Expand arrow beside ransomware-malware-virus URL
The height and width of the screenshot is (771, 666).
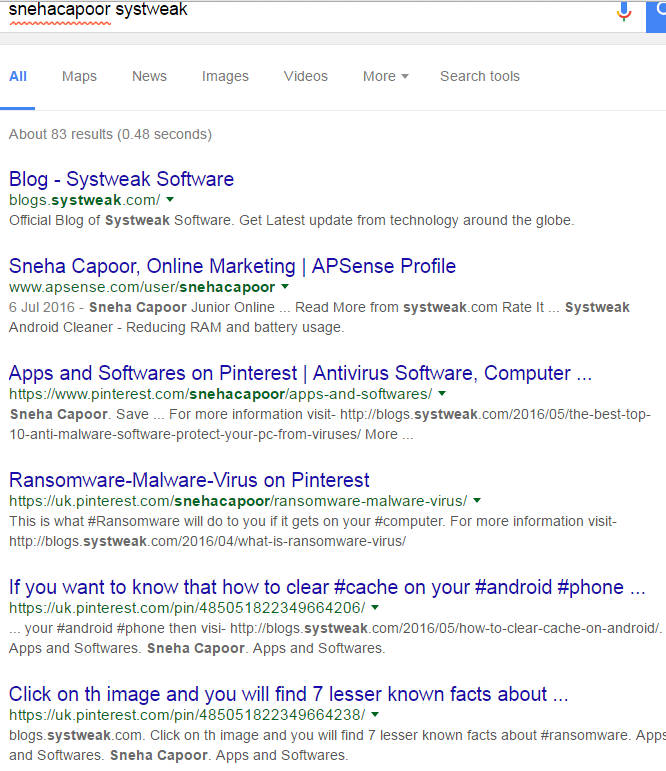pos(477,500)
